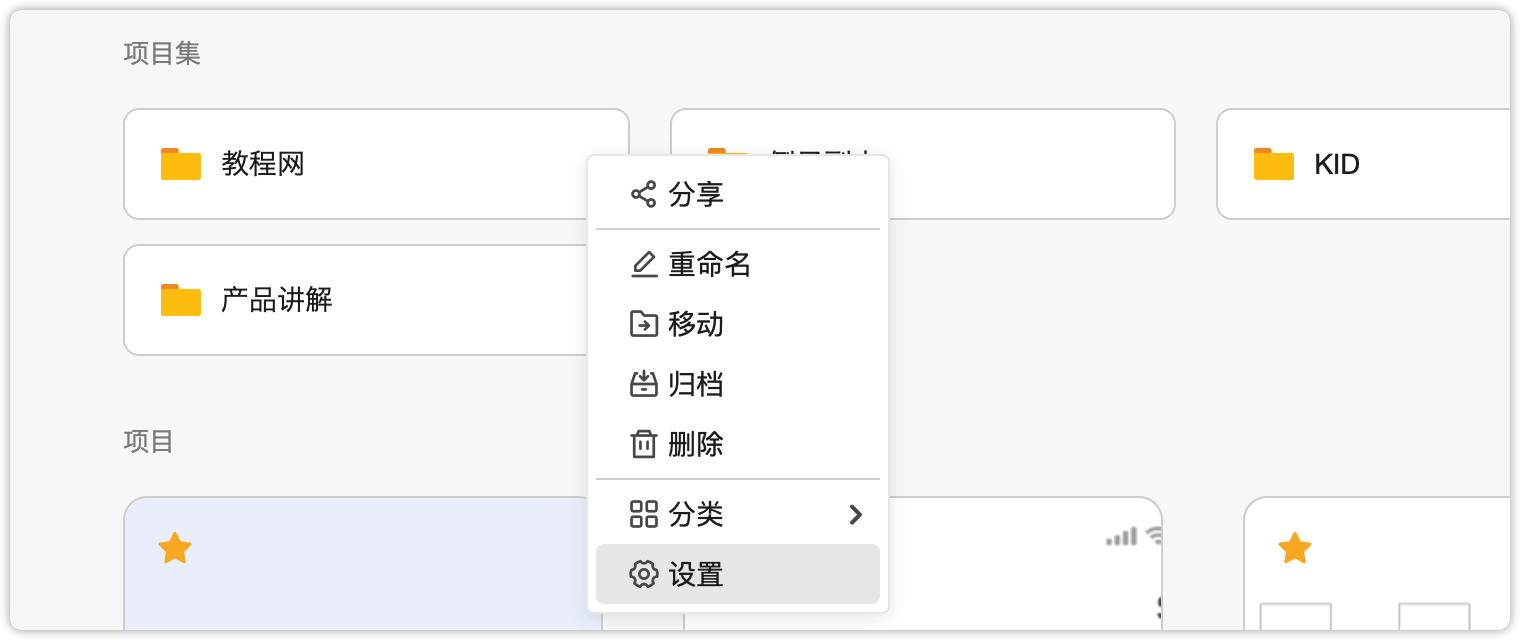Click the category grid icon

643,514
